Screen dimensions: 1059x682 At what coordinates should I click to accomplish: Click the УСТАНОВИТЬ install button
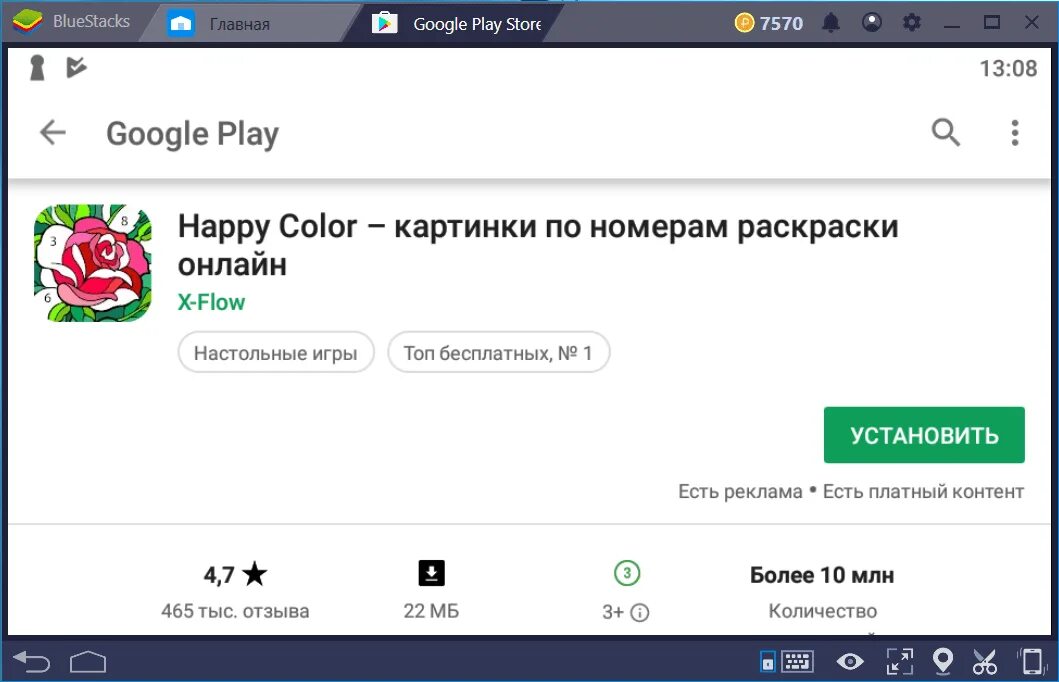click(x=924, y=435)
